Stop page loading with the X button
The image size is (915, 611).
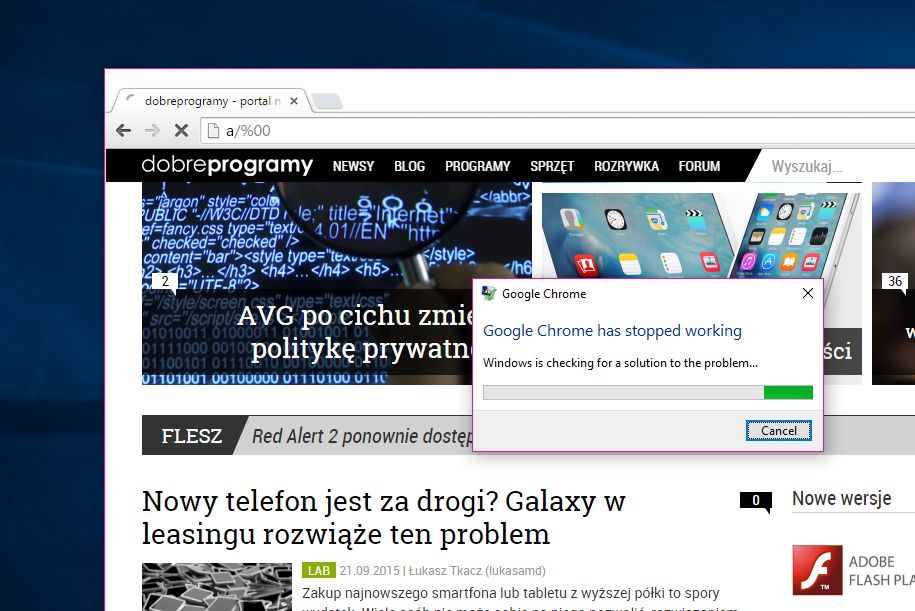(x=181, y=130)
